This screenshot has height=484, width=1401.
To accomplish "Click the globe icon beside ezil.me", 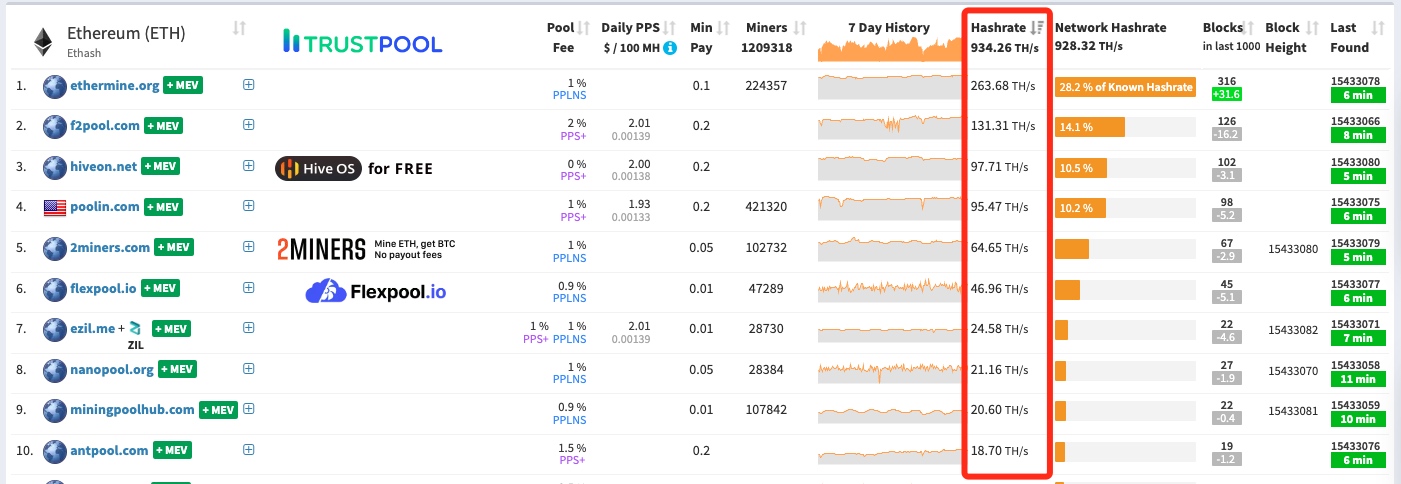I will [x=54, y=328].
